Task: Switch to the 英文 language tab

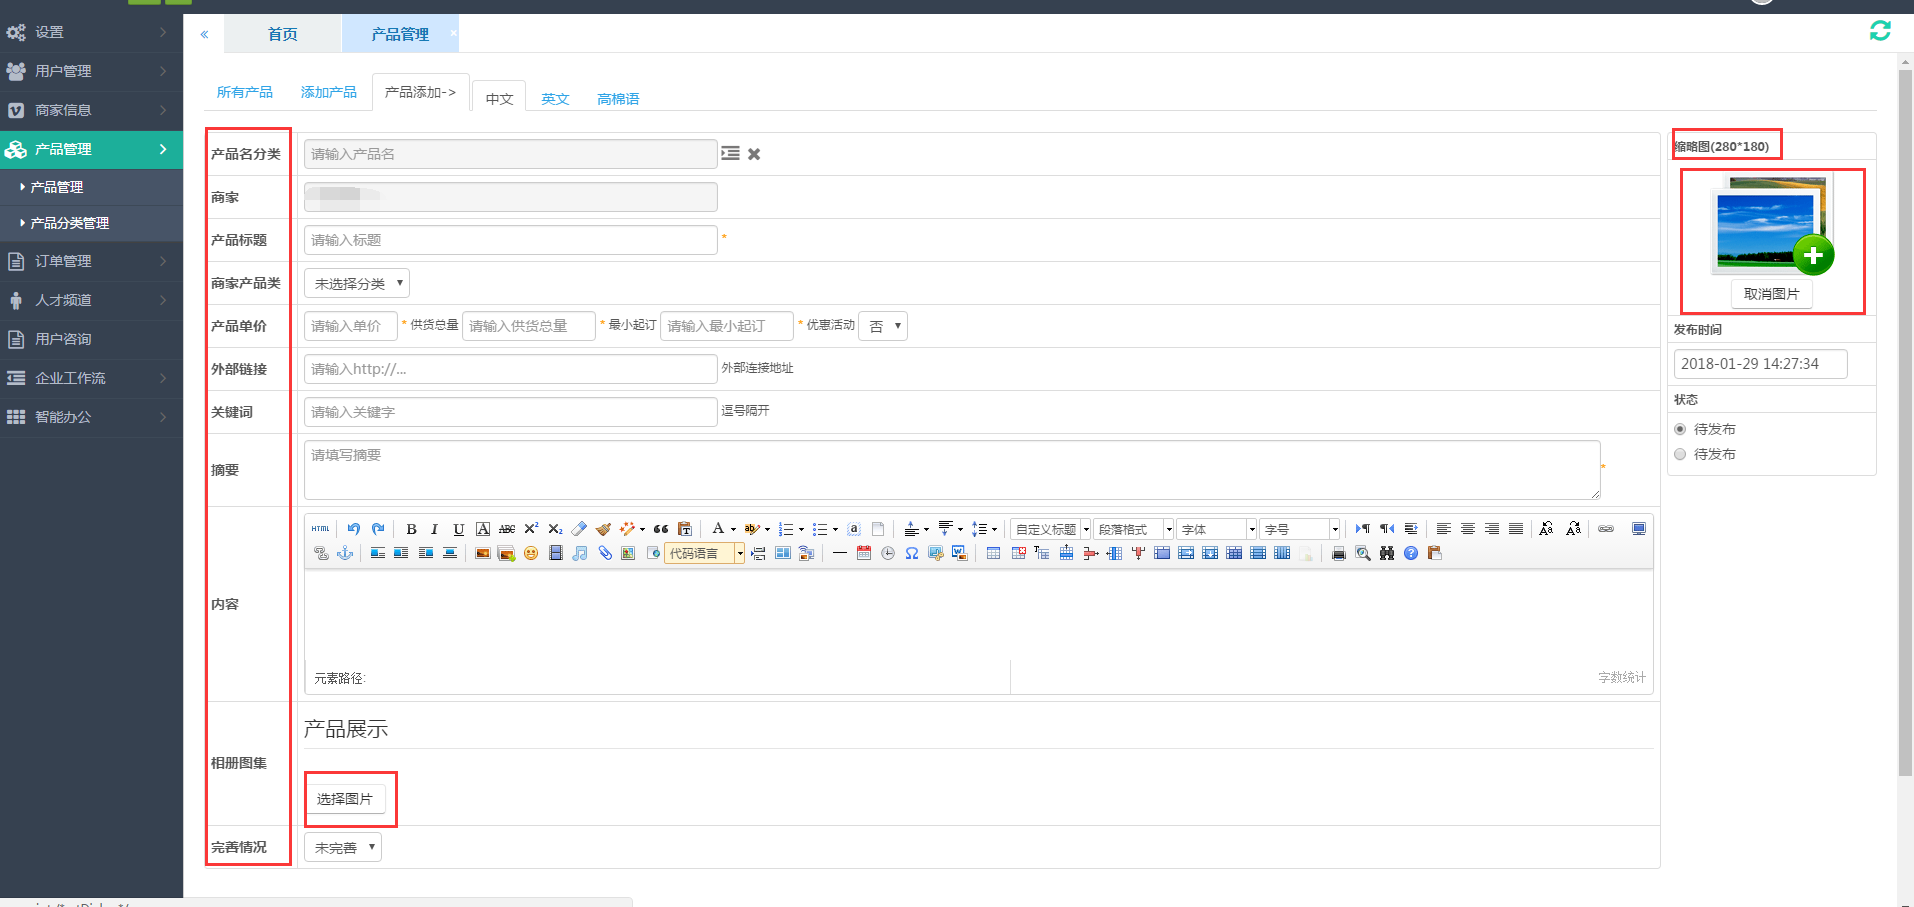Action: (555, 99)
